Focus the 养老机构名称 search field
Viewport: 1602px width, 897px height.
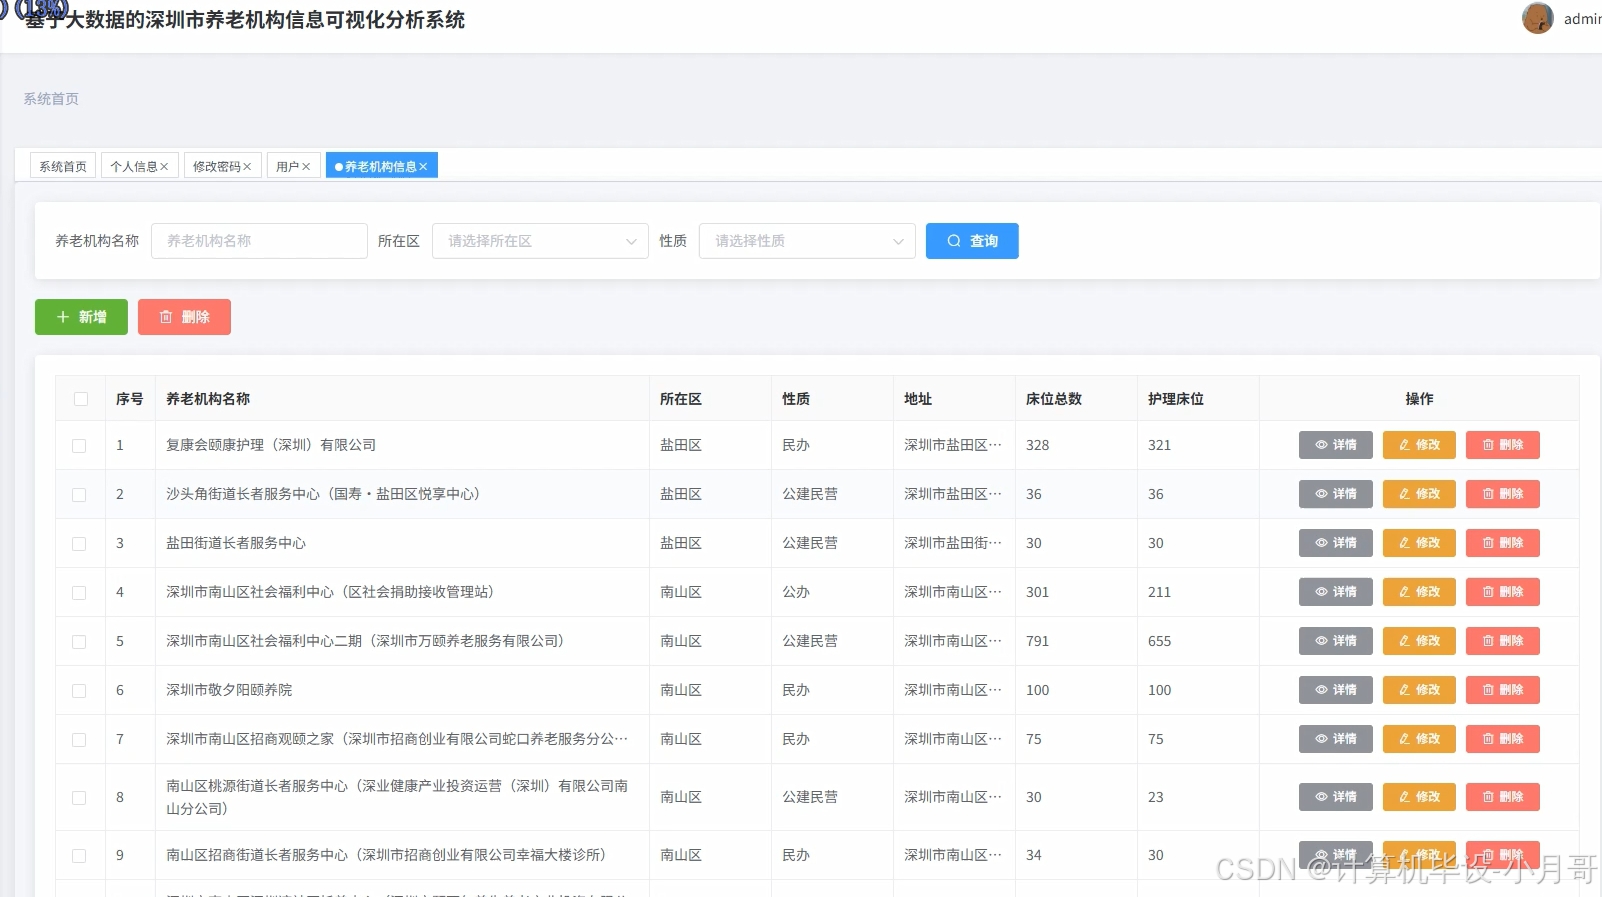pyautogui.click(x=259, y=241)
